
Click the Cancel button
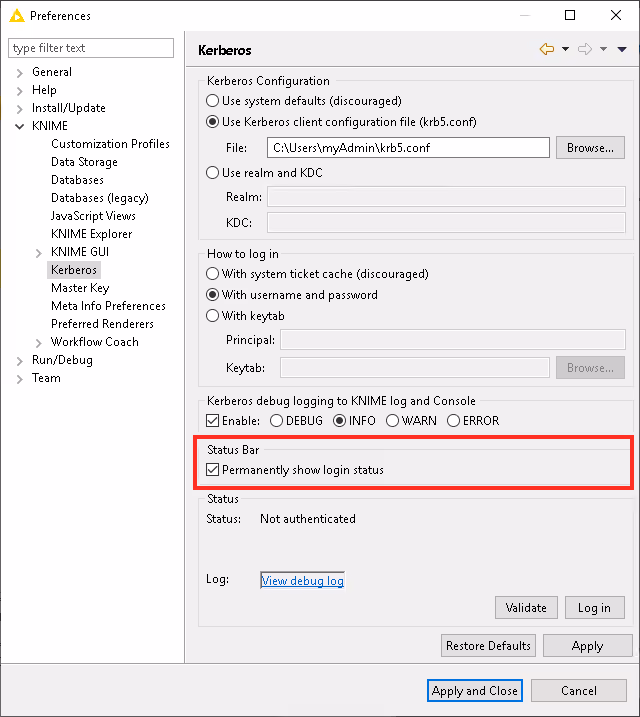(579, 690)
